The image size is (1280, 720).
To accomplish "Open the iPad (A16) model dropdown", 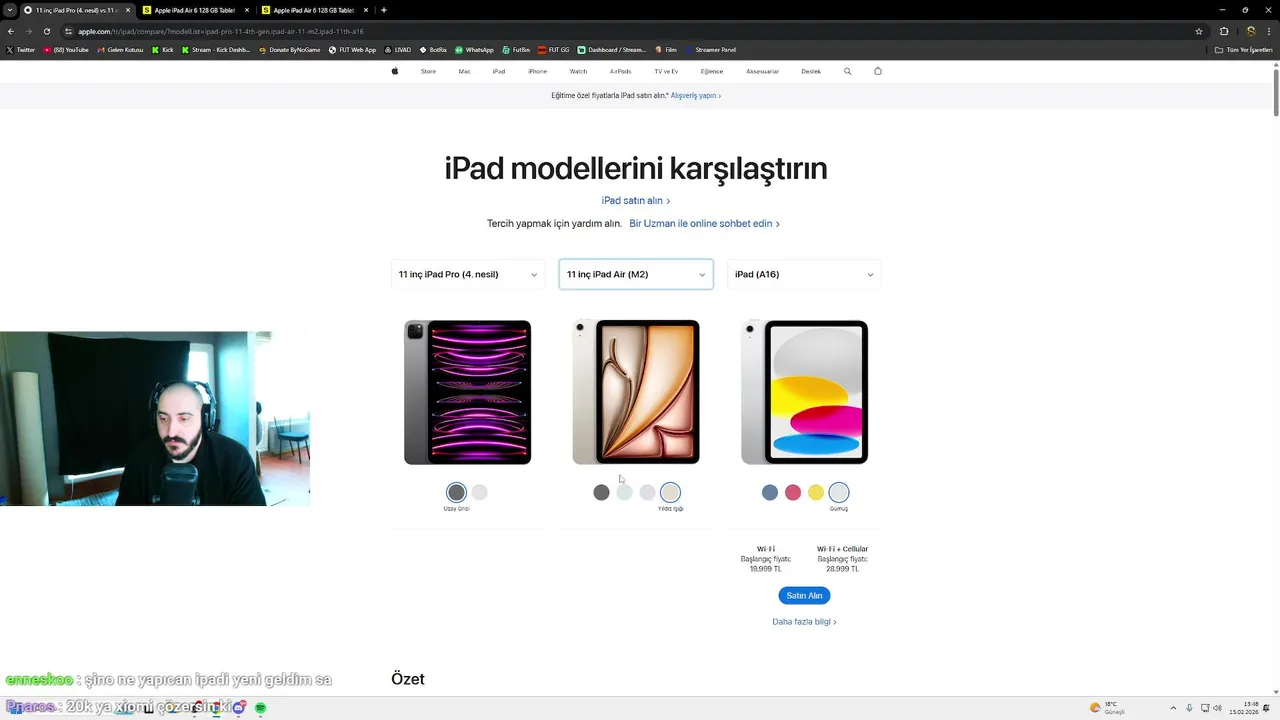I will point(804,274).
